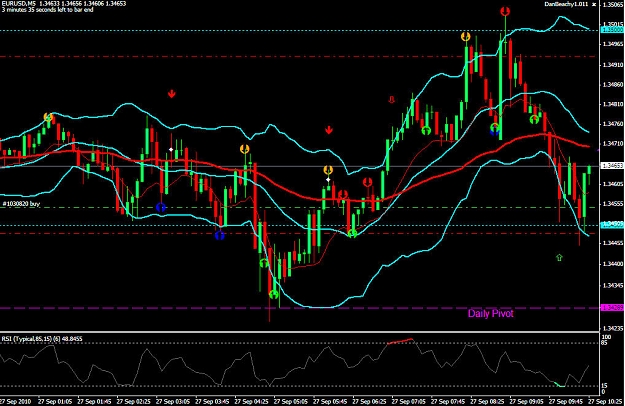Click the '27 Sep 07:45' time label
The image size is (625, 406).
click(x=448, y=401)
